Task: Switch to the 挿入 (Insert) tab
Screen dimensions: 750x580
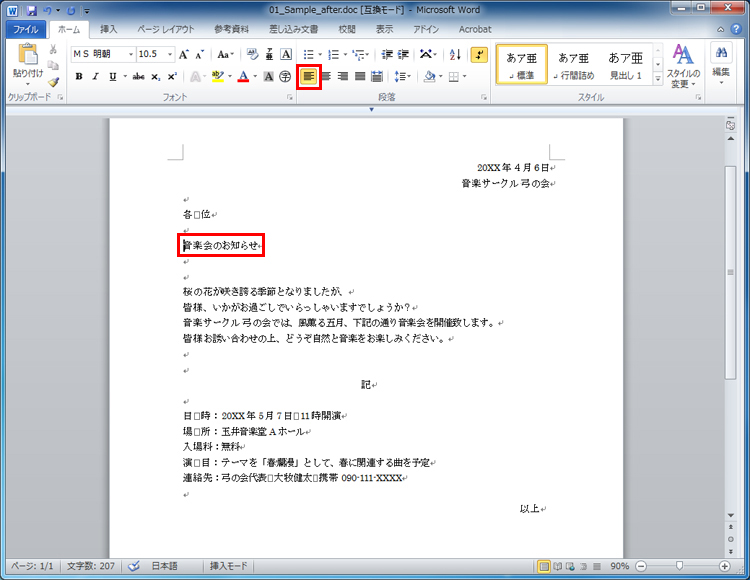Action: pos(109,29)
